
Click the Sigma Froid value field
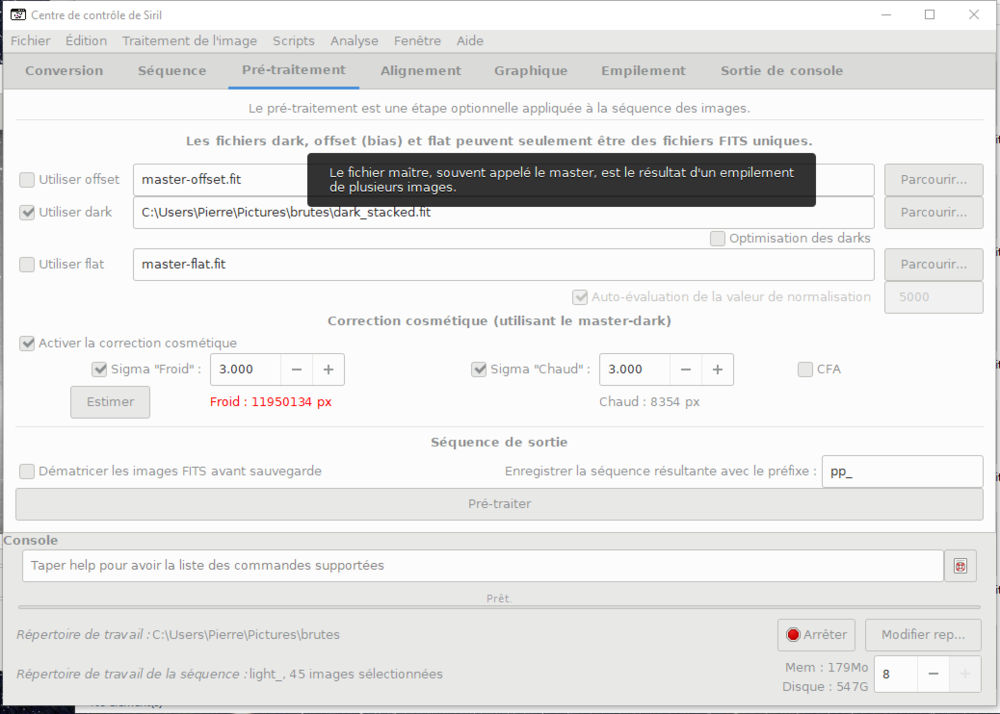[x=245, y=369]
